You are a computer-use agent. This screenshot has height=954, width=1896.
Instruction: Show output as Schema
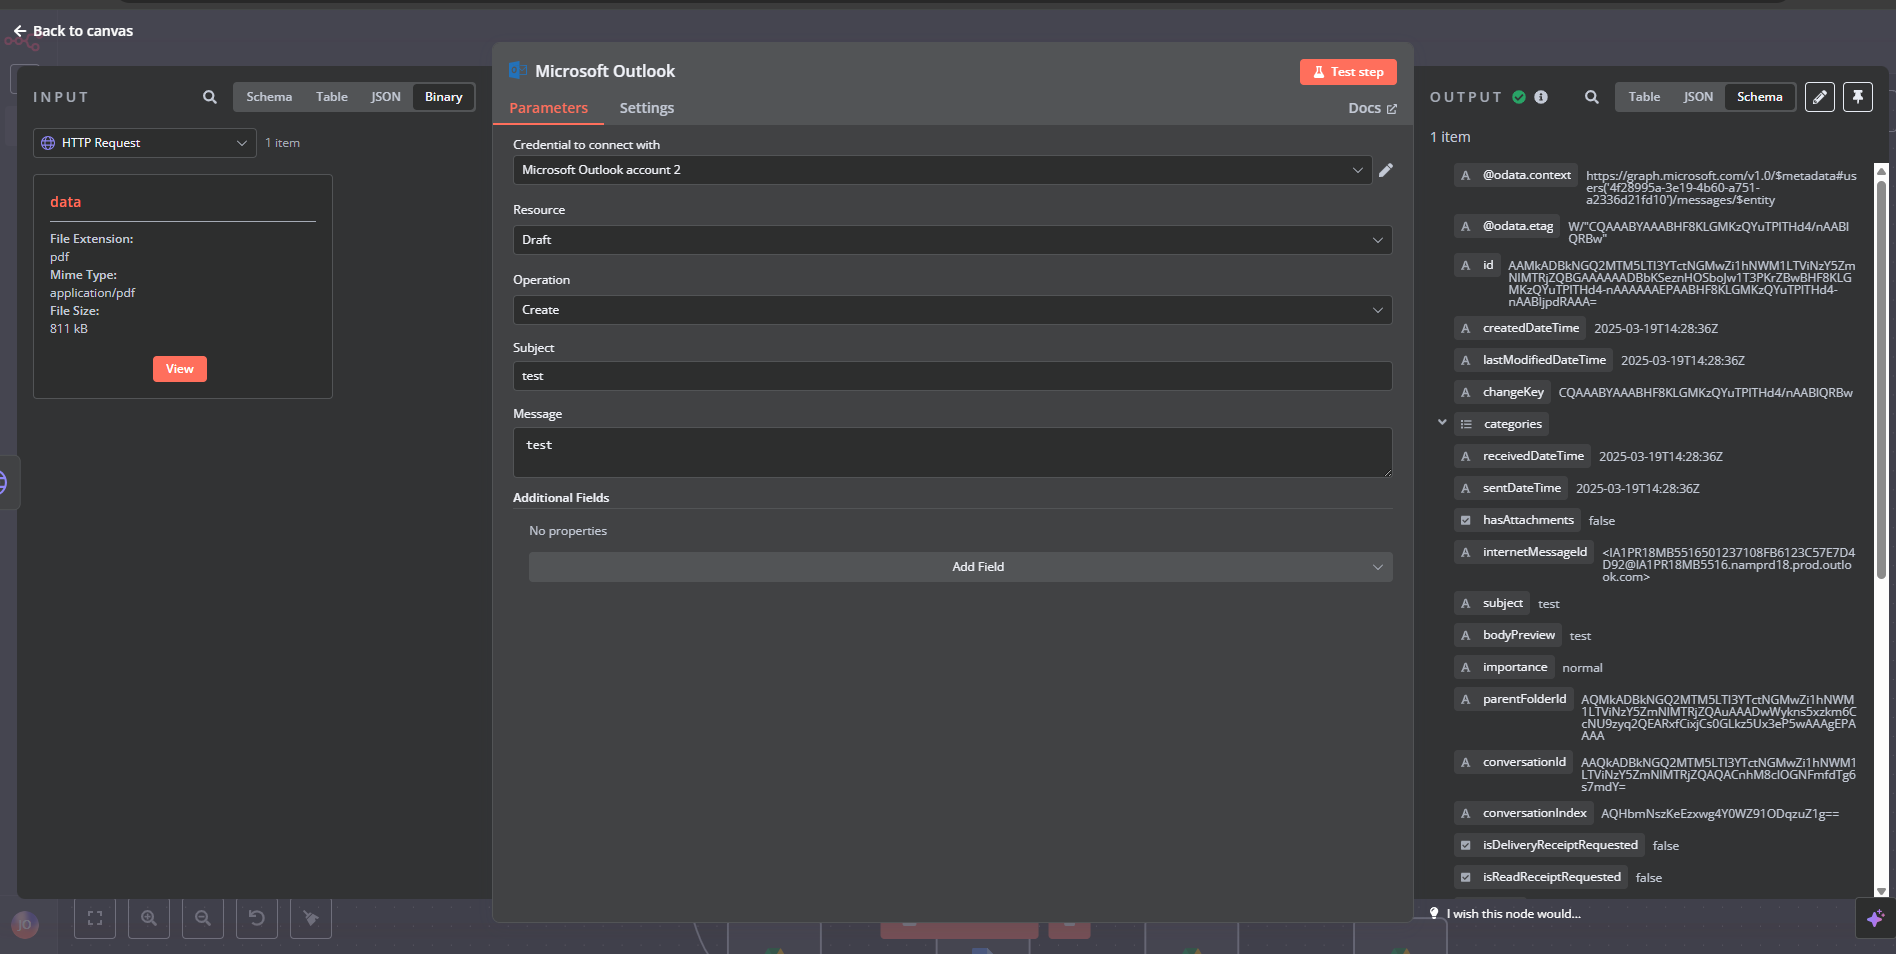pyautogui.click(x=1759, y=97)
